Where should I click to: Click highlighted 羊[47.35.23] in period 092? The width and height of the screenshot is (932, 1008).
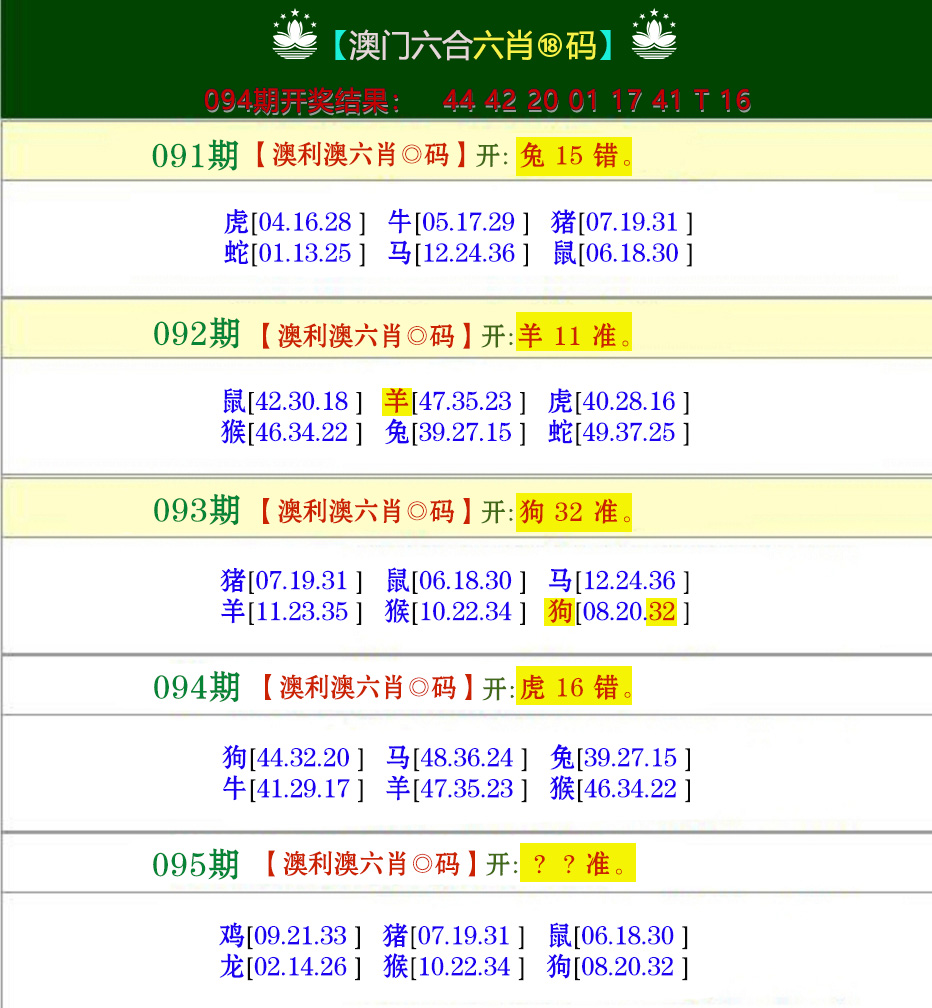point(454,402)
